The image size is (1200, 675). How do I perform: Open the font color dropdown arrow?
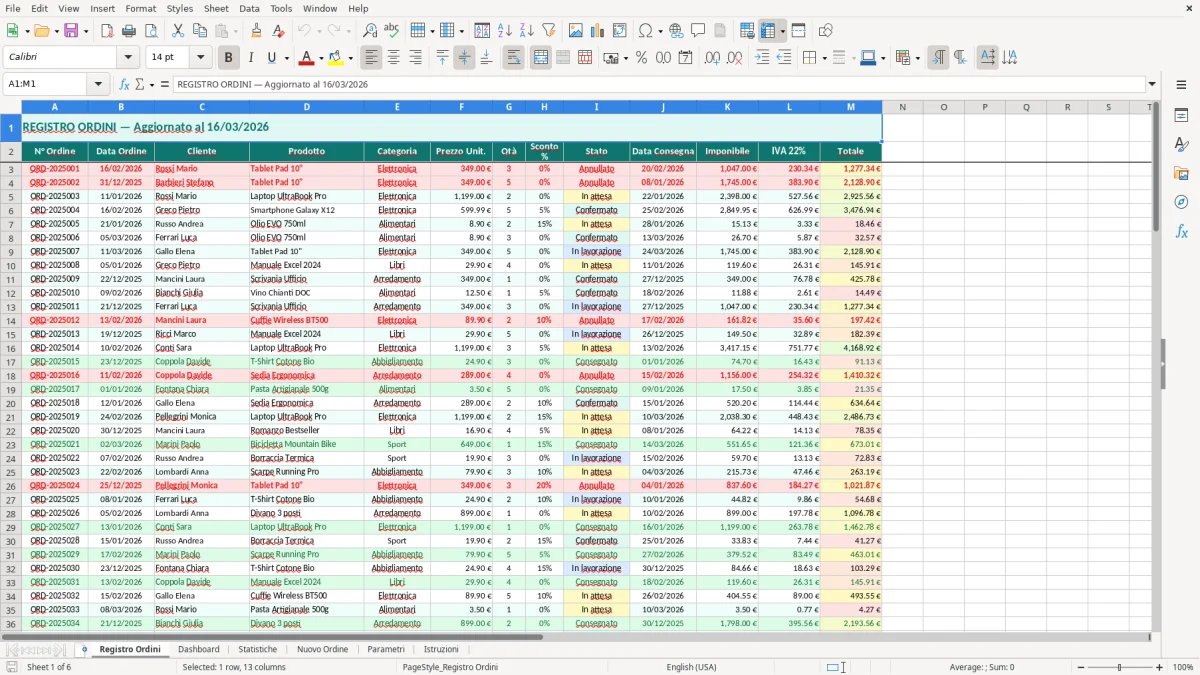(322, 58)
